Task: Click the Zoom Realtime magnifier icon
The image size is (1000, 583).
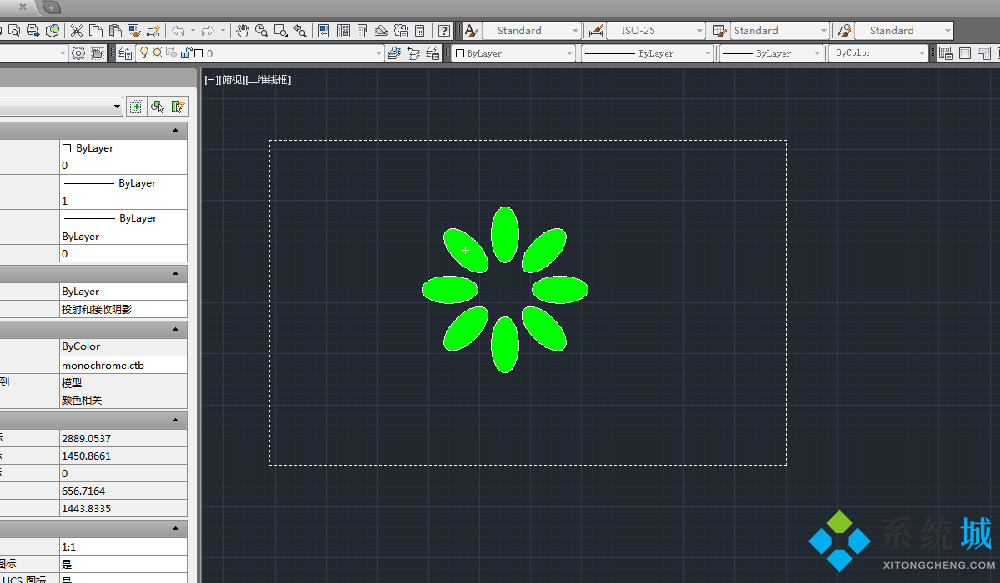Action: coord(261,31)
